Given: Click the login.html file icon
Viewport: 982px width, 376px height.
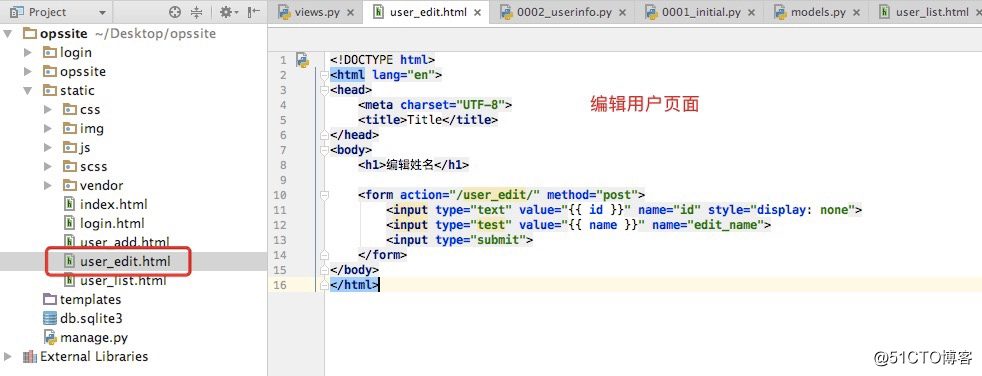Looking at the screenshot, I should click(70, 223).
